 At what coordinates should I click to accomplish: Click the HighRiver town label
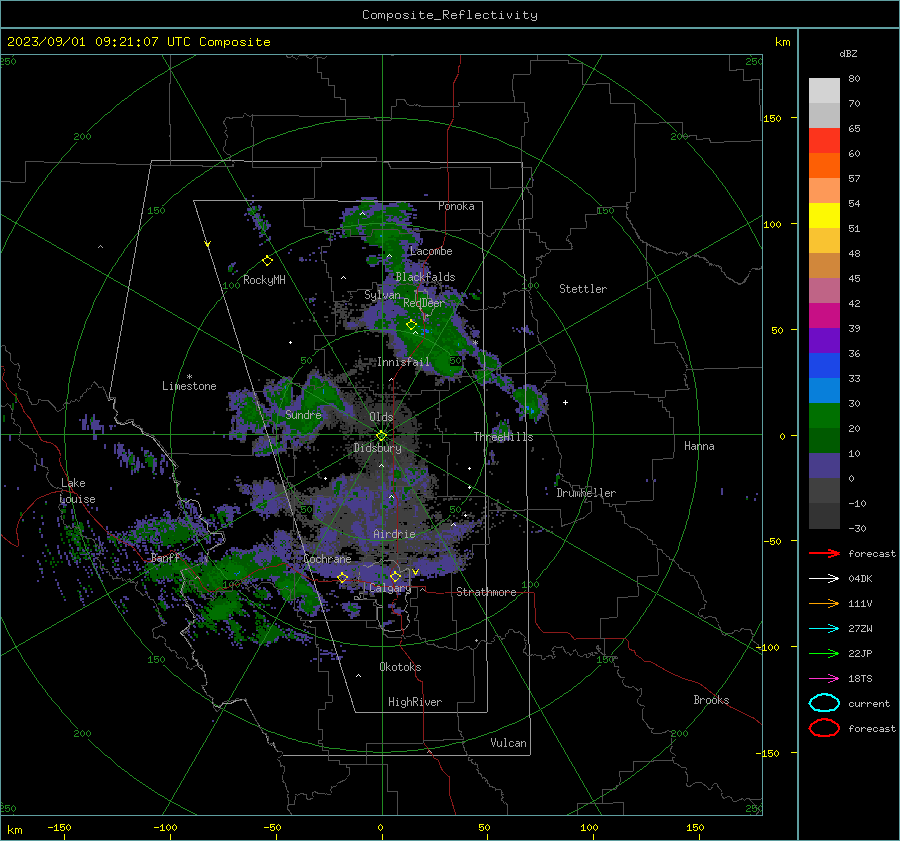tap(415, 703)
